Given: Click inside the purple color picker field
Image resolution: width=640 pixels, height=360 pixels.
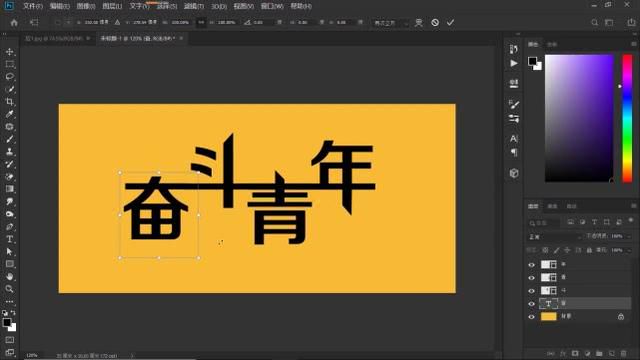Looking at the screenshot, I should click(579, 118).
